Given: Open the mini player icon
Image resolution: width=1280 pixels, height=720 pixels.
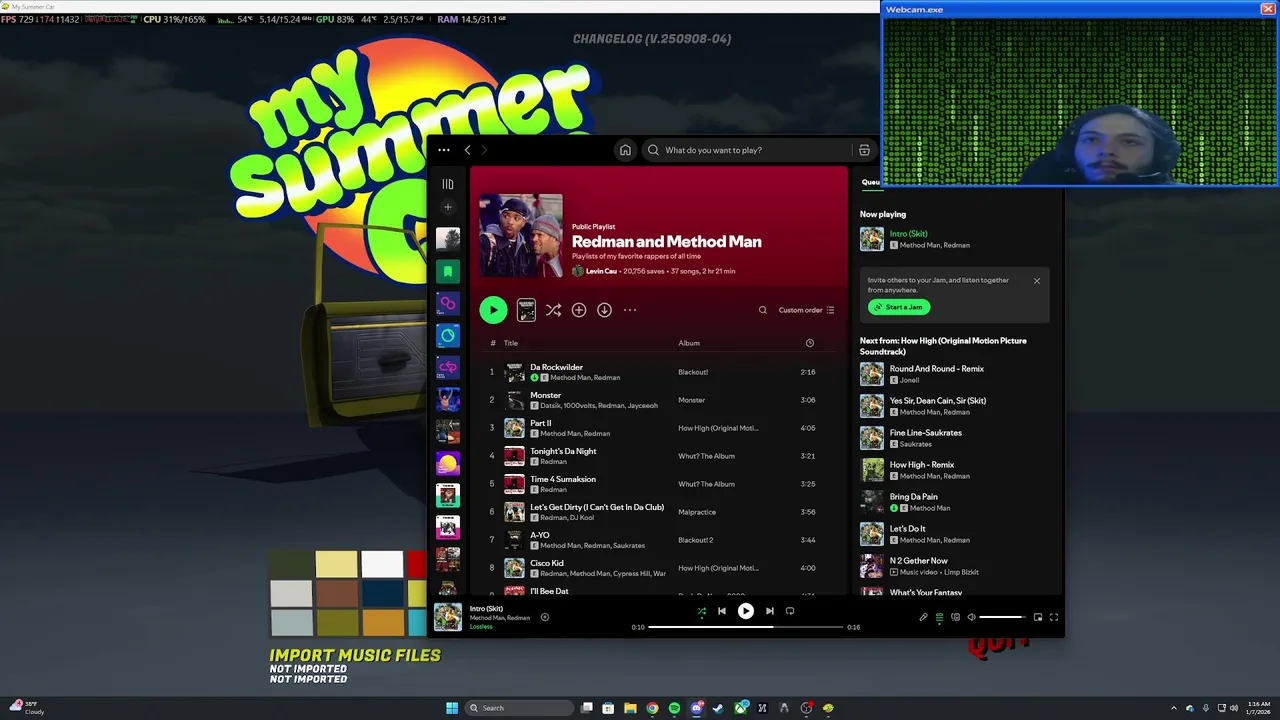Looking at the screenshot, I should point(1037,617).
